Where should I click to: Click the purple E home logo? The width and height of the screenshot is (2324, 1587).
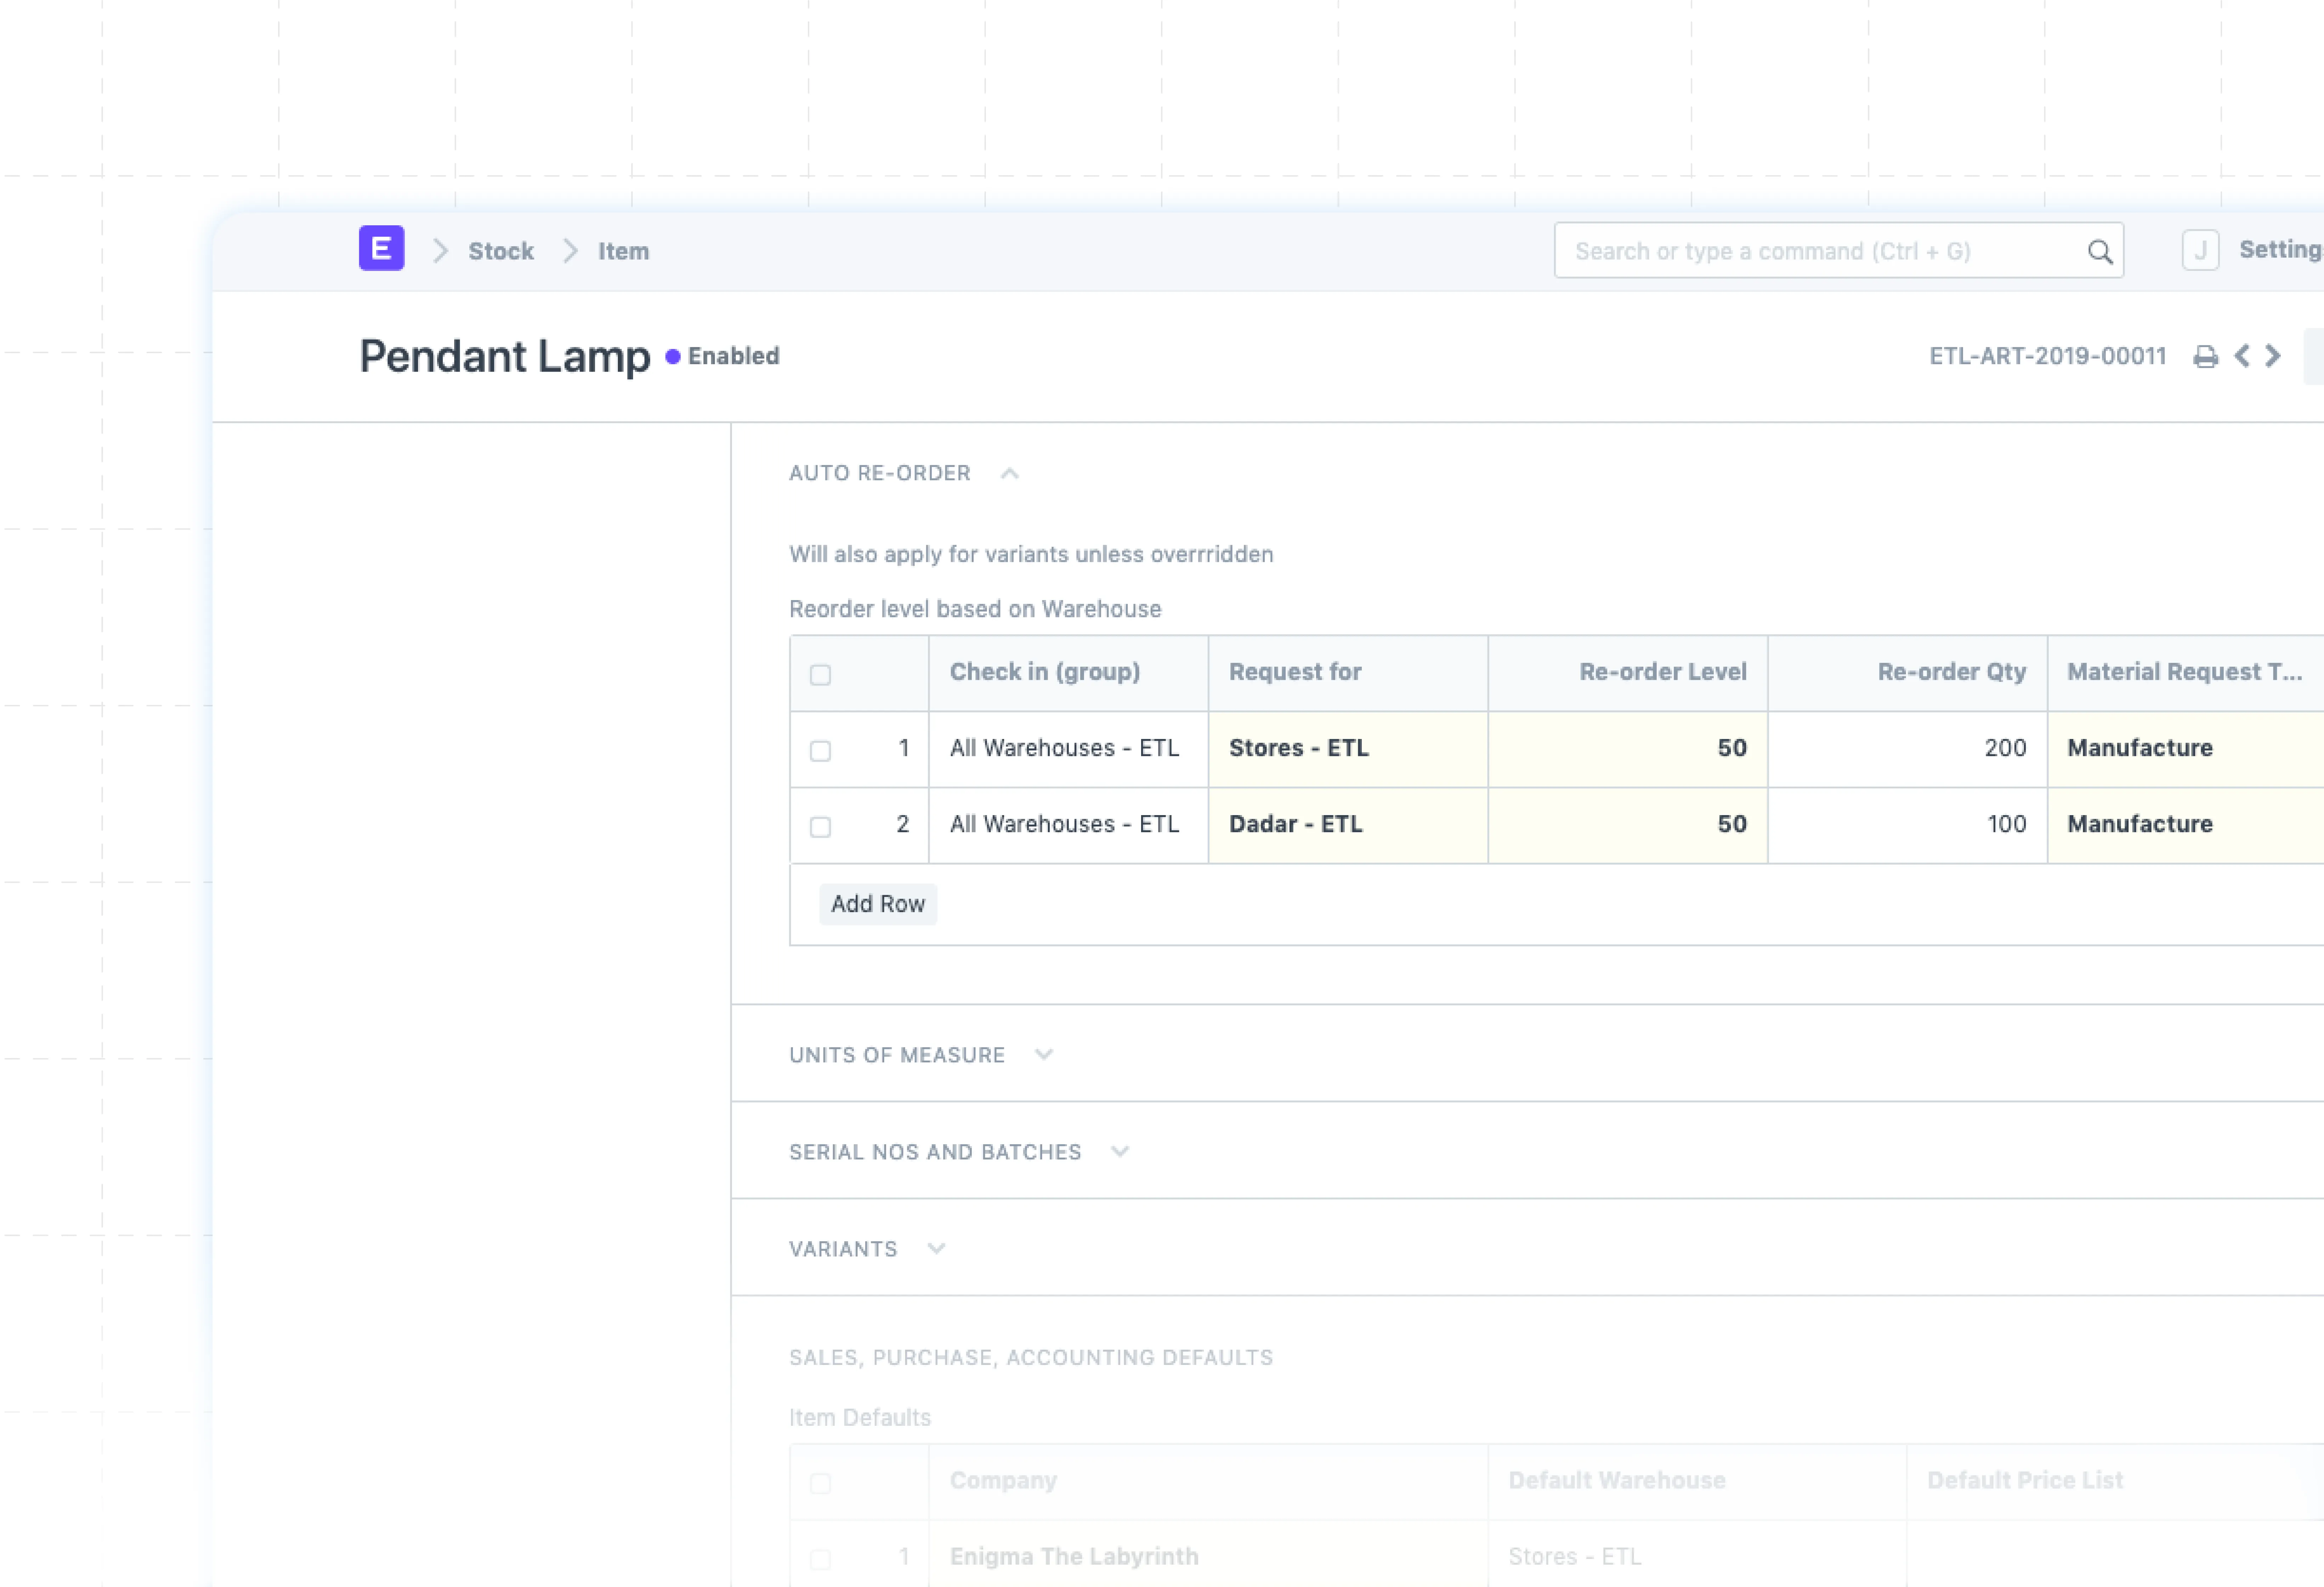click(381, 248)
